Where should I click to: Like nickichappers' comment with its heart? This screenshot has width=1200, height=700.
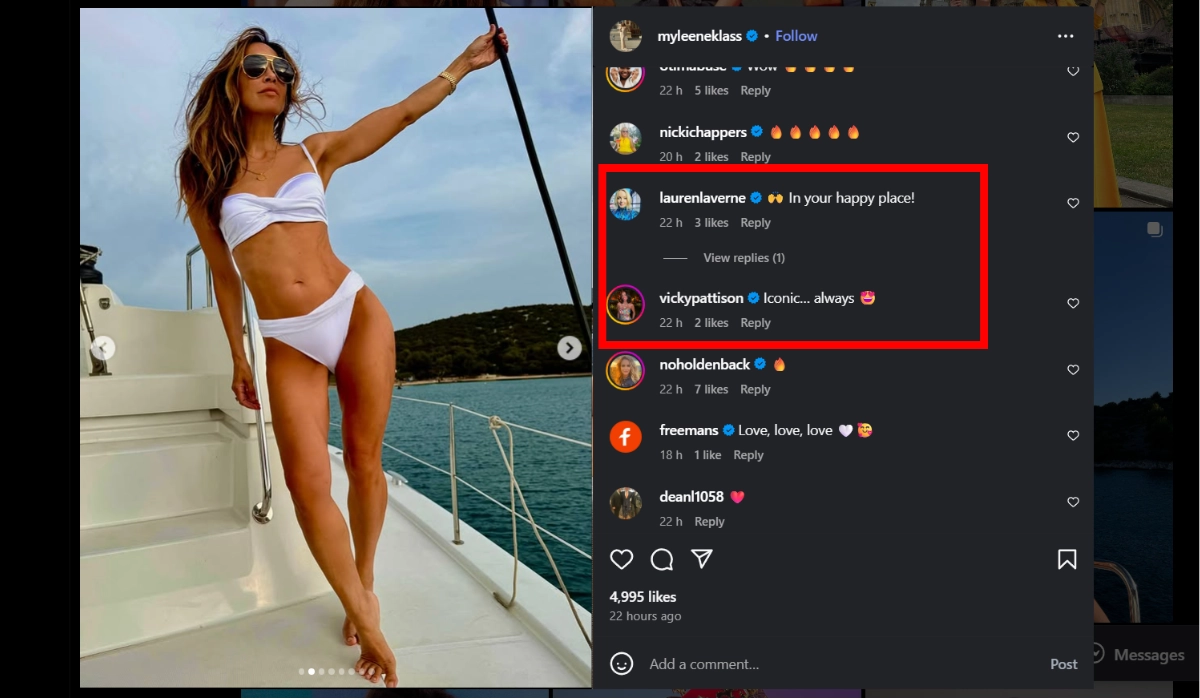tap(1073, 137)
